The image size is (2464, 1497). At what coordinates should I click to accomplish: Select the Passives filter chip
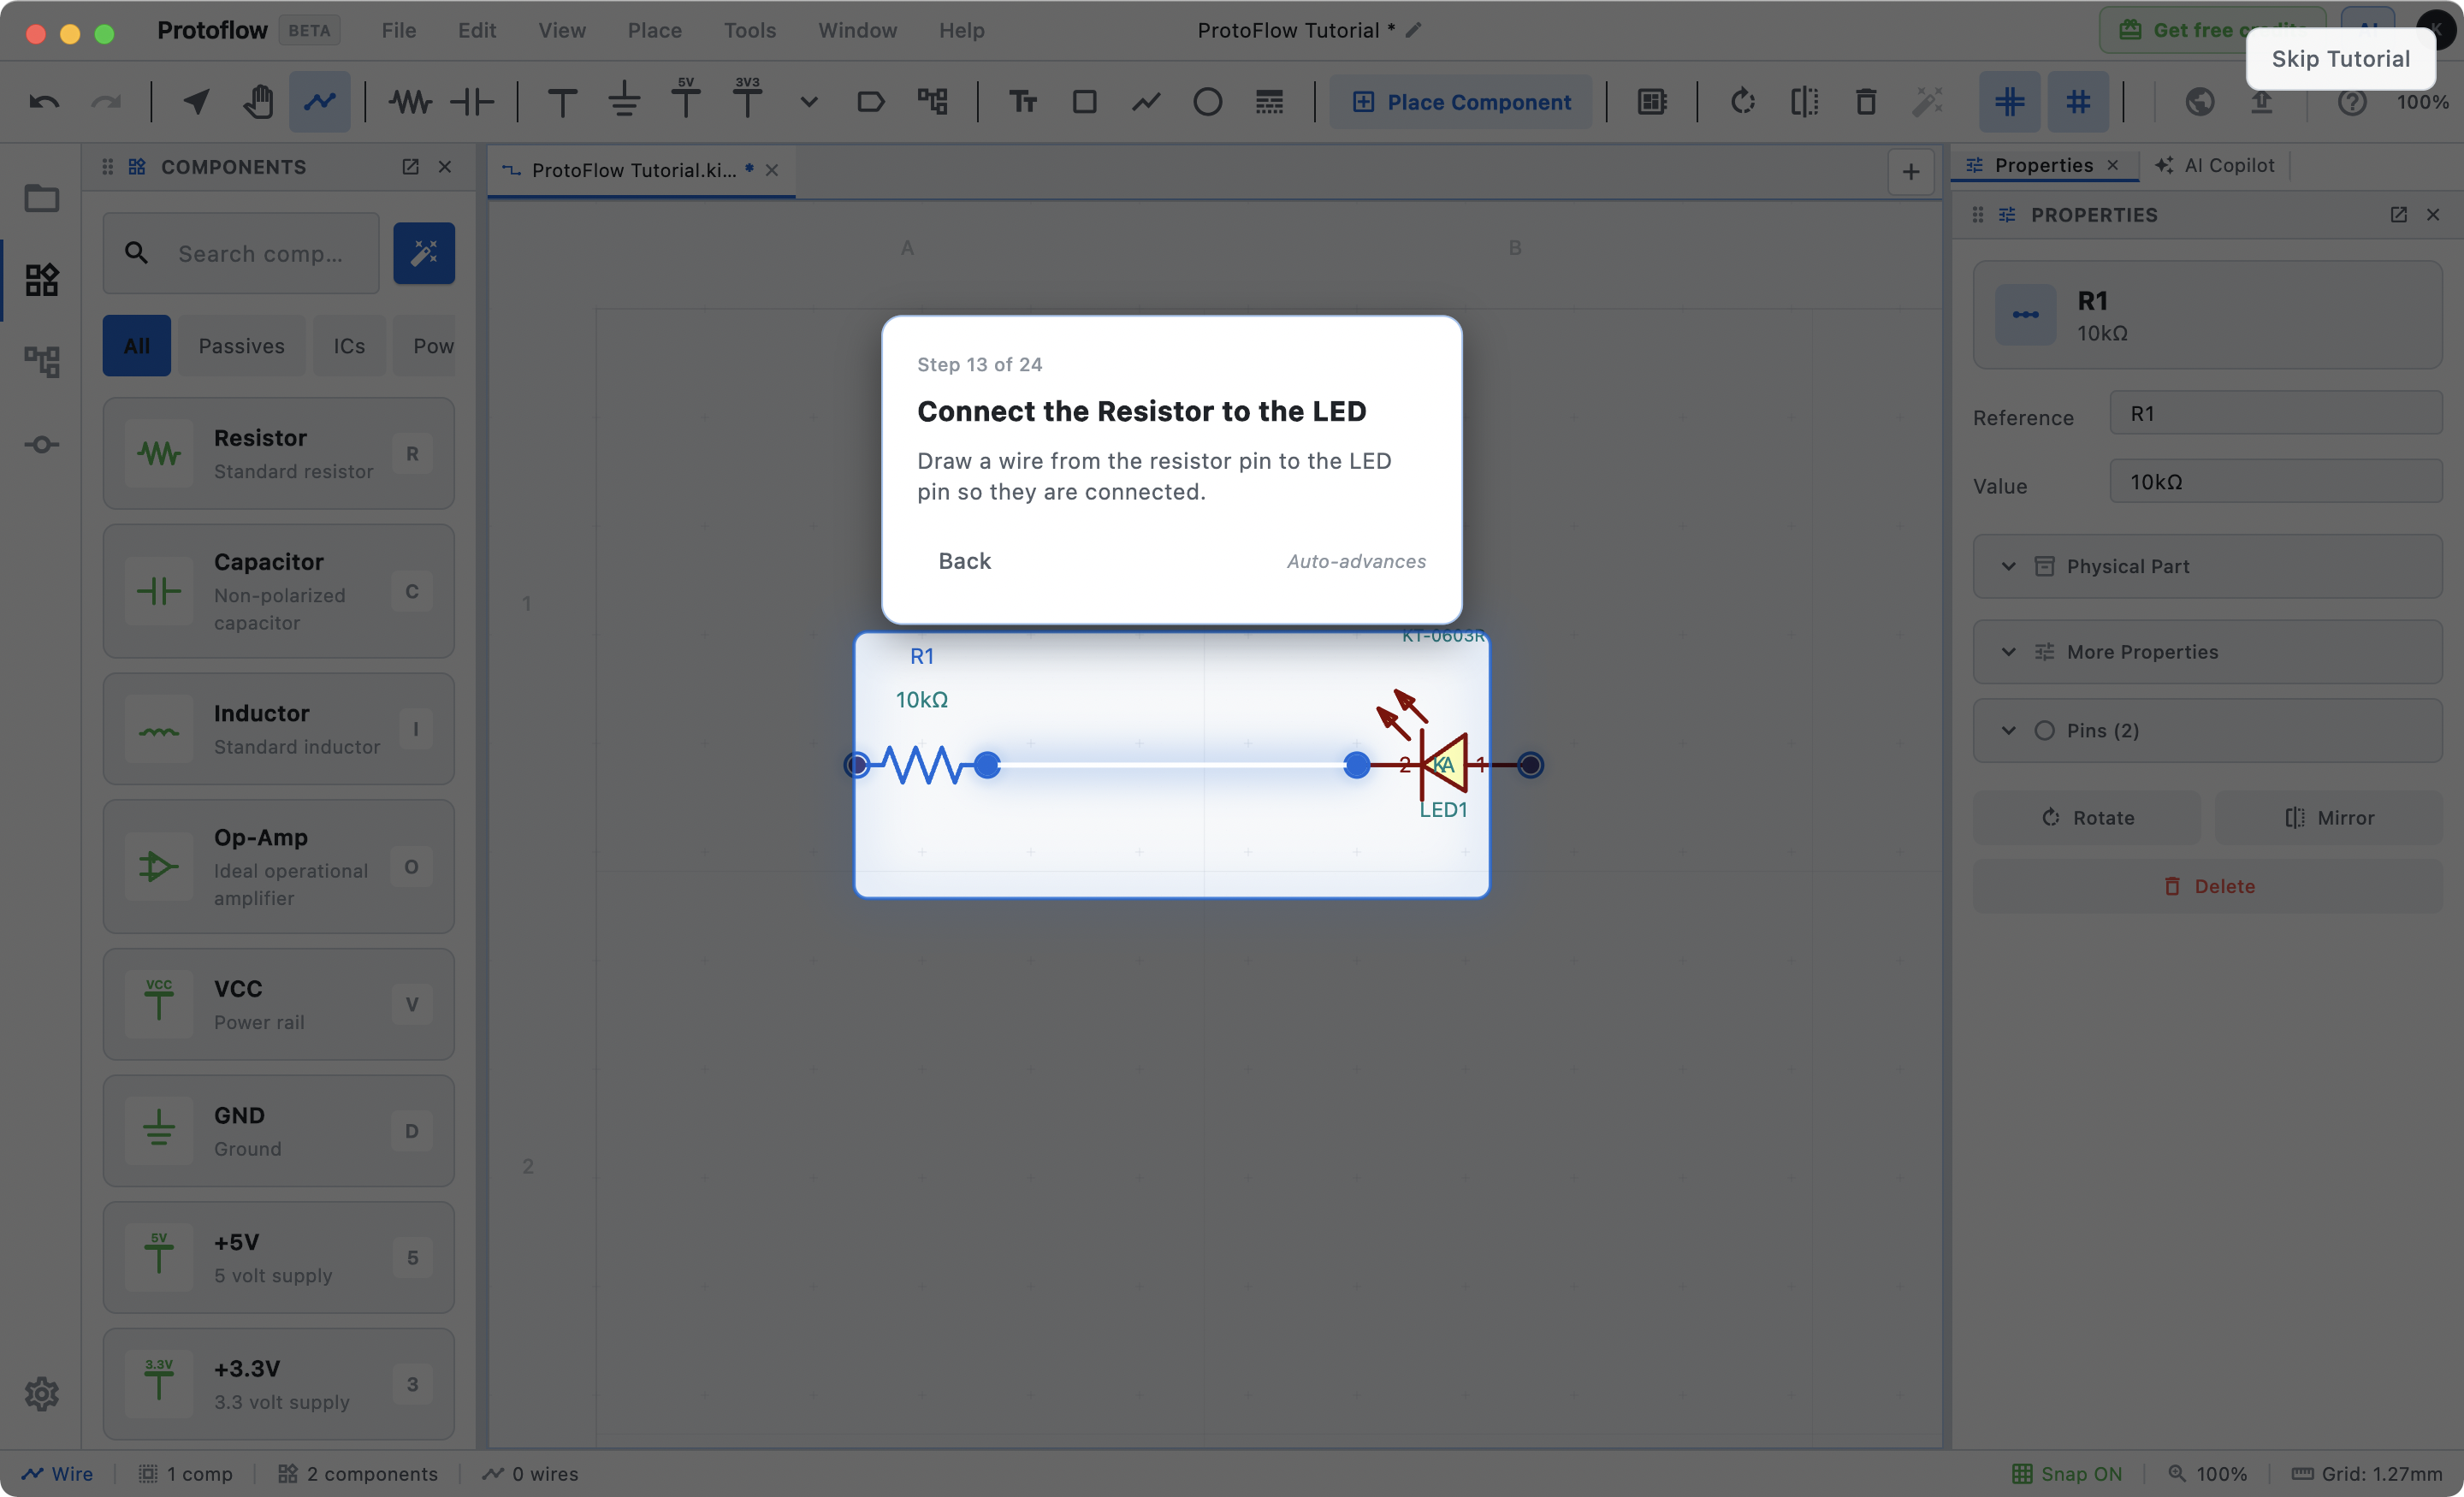[x=242, y=346]
